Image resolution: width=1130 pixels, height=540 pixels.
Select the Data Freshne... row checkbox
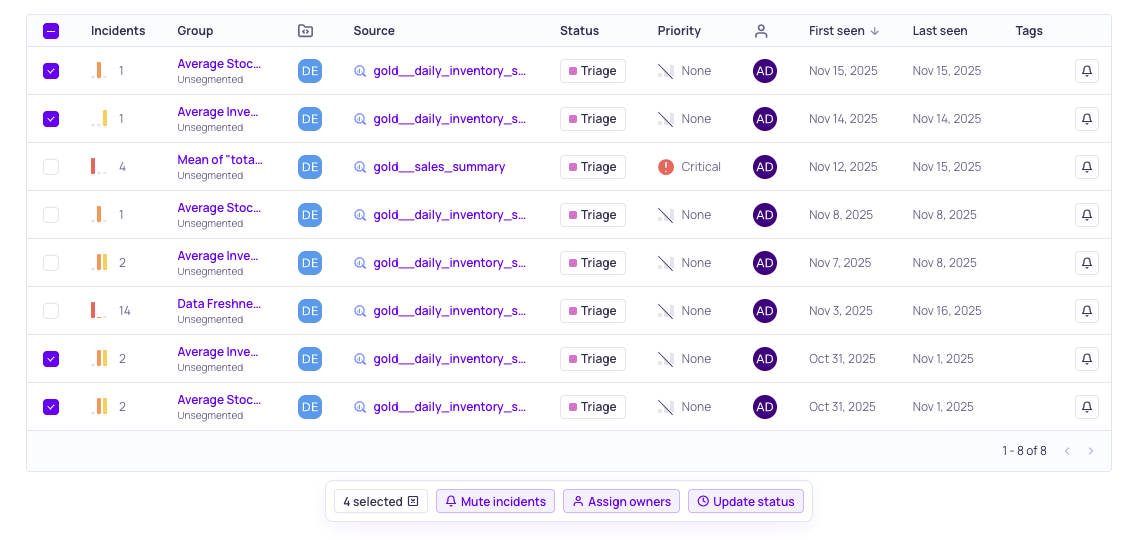[x=50, y=311]
